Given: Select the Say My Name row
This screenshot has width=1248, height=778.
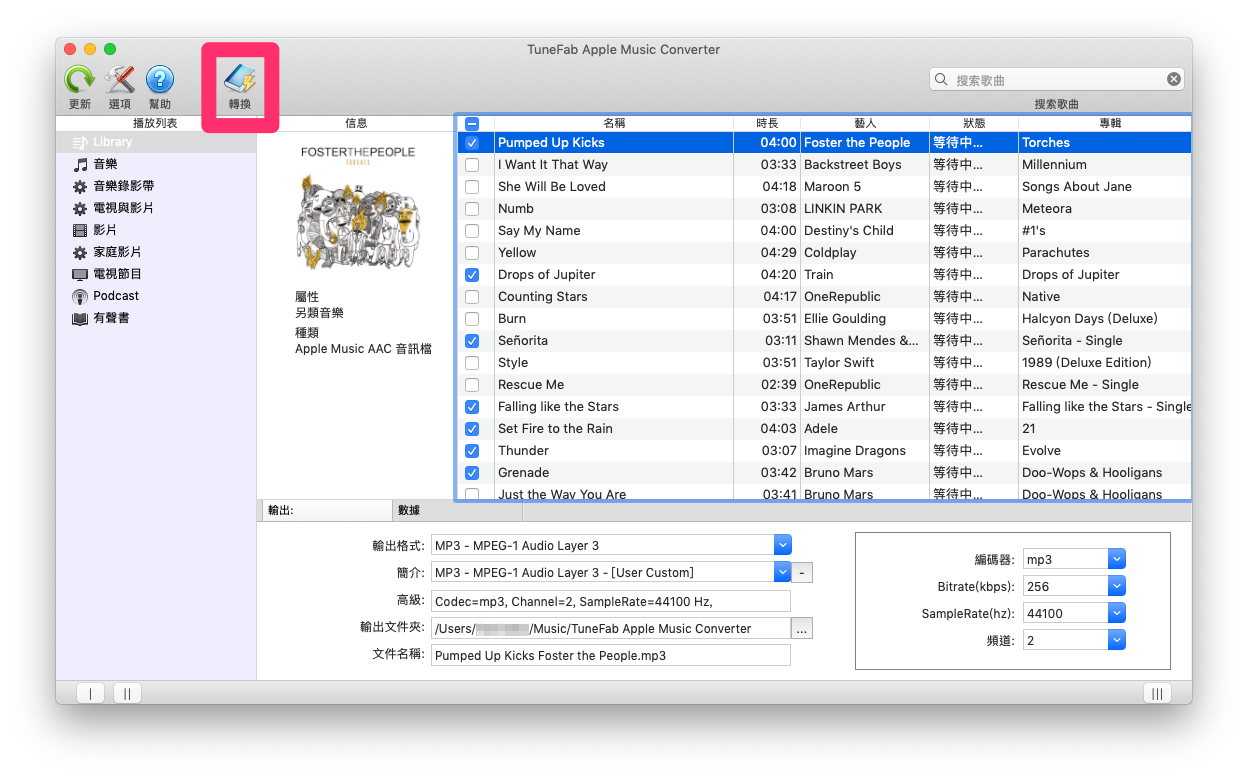Looking at the screenshot, I should 825,231.
